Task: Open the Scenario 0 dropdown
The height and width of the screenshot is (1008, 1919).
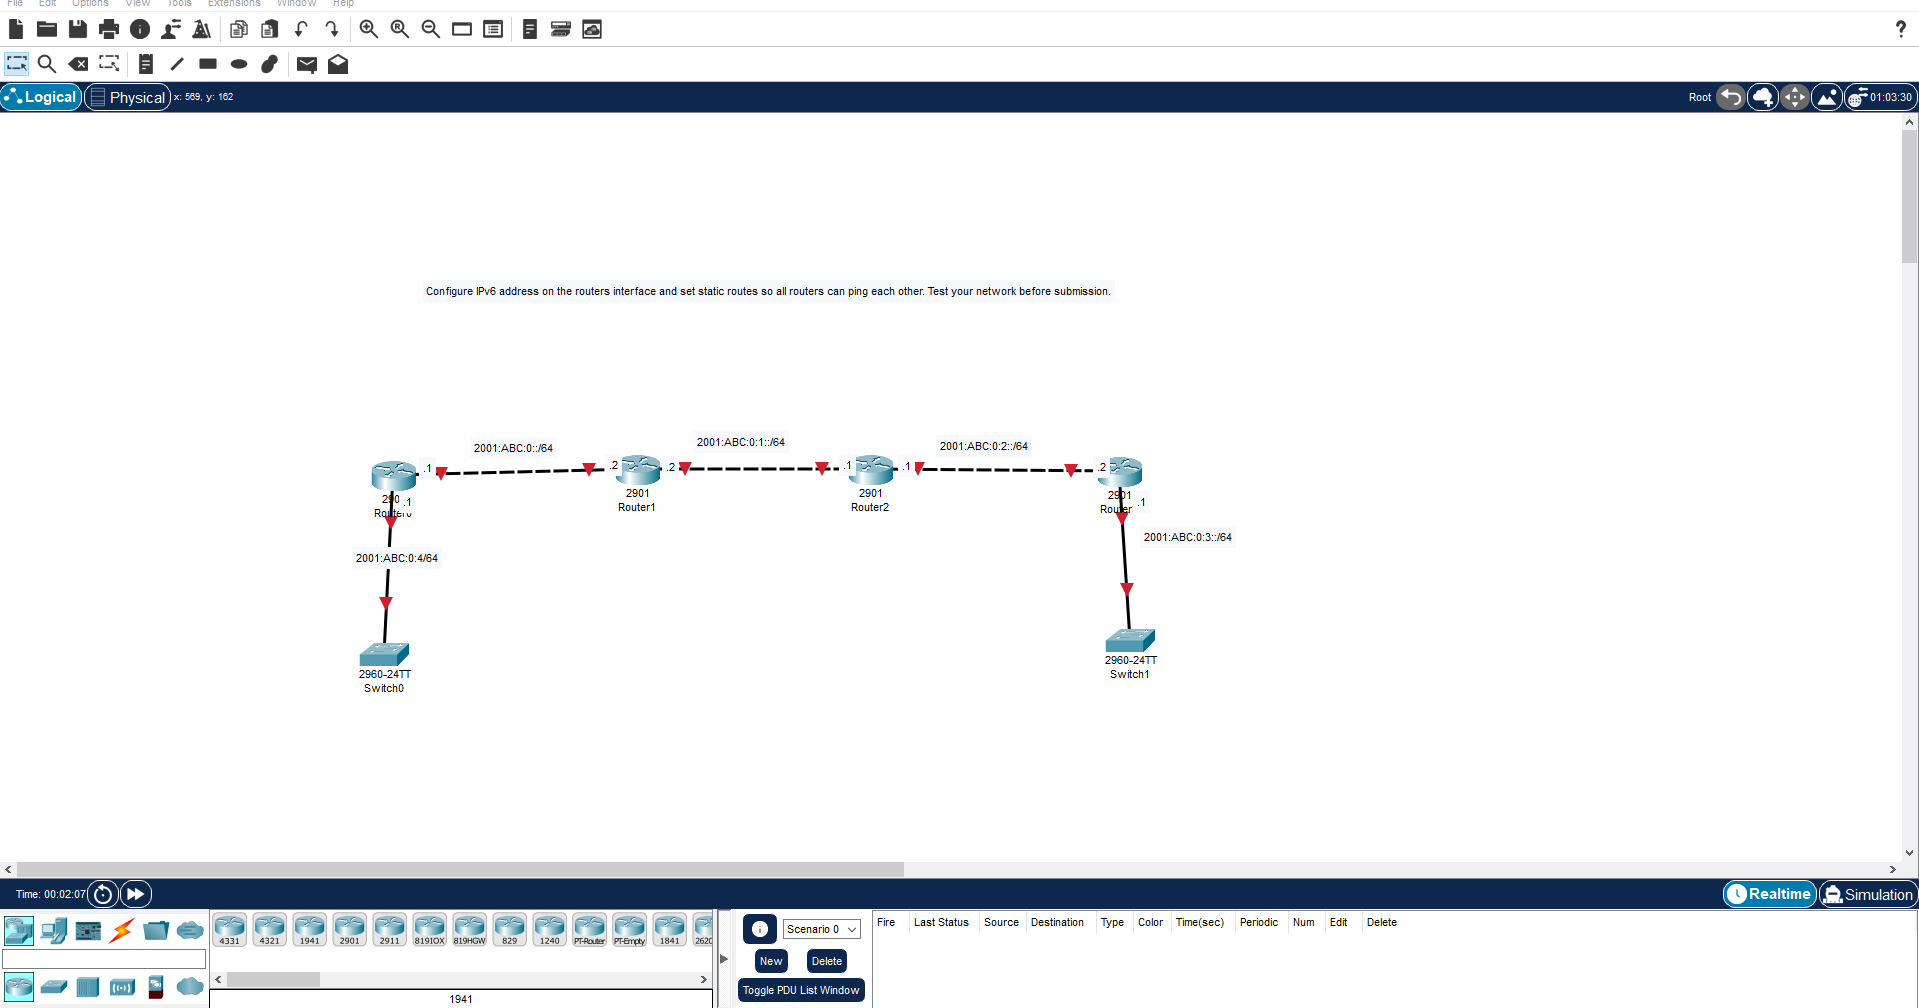Action: (x=821, y=929)
